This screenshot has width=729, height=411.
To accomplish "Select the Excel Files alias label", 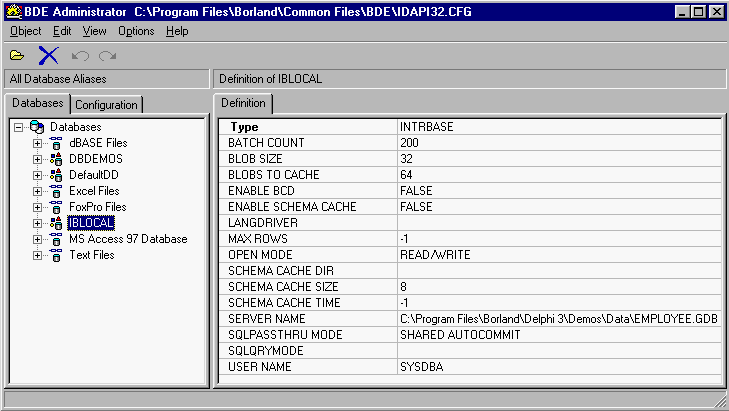I will [94, 191].
